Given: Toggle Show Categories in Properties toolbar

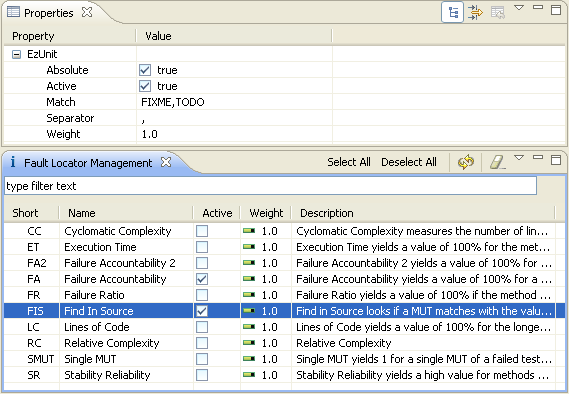Looking at the screenshot, I should [x=452, y=12].
